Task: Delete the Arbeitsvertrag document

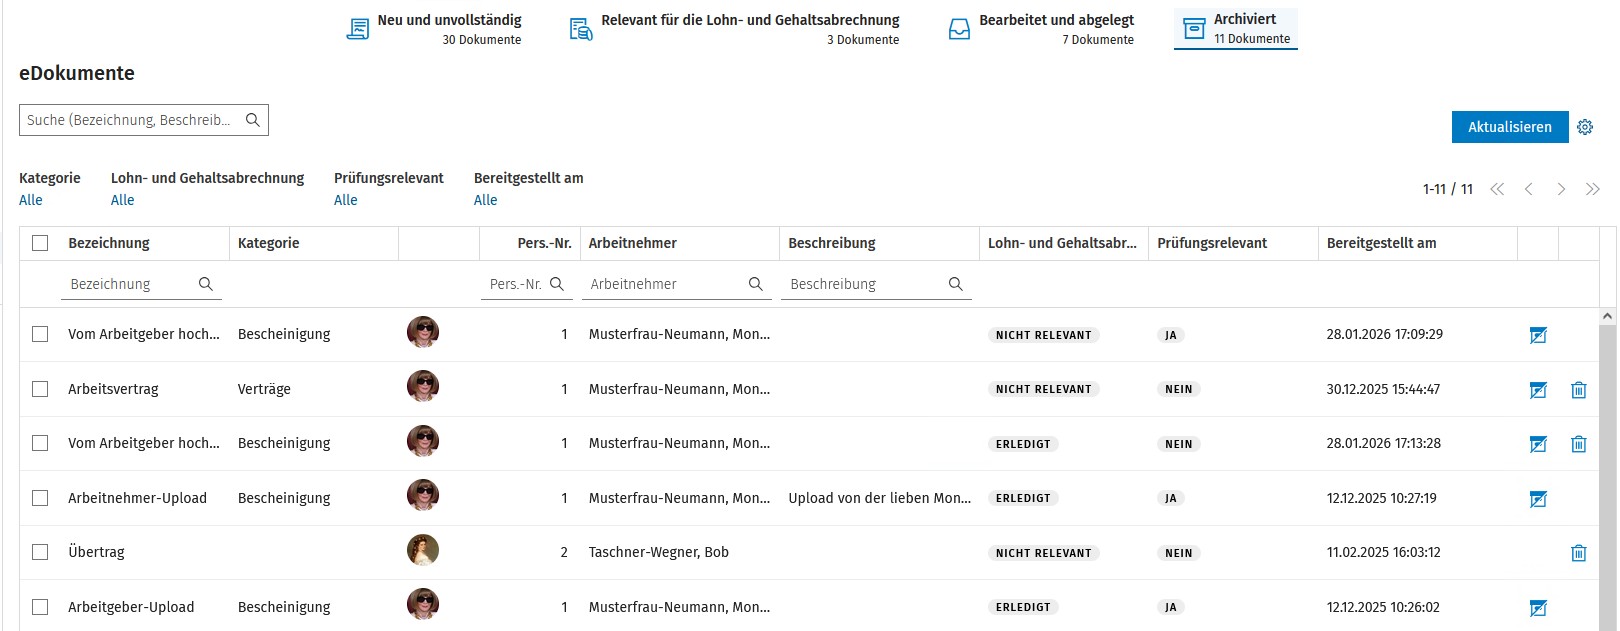Action: point(1579,390)
